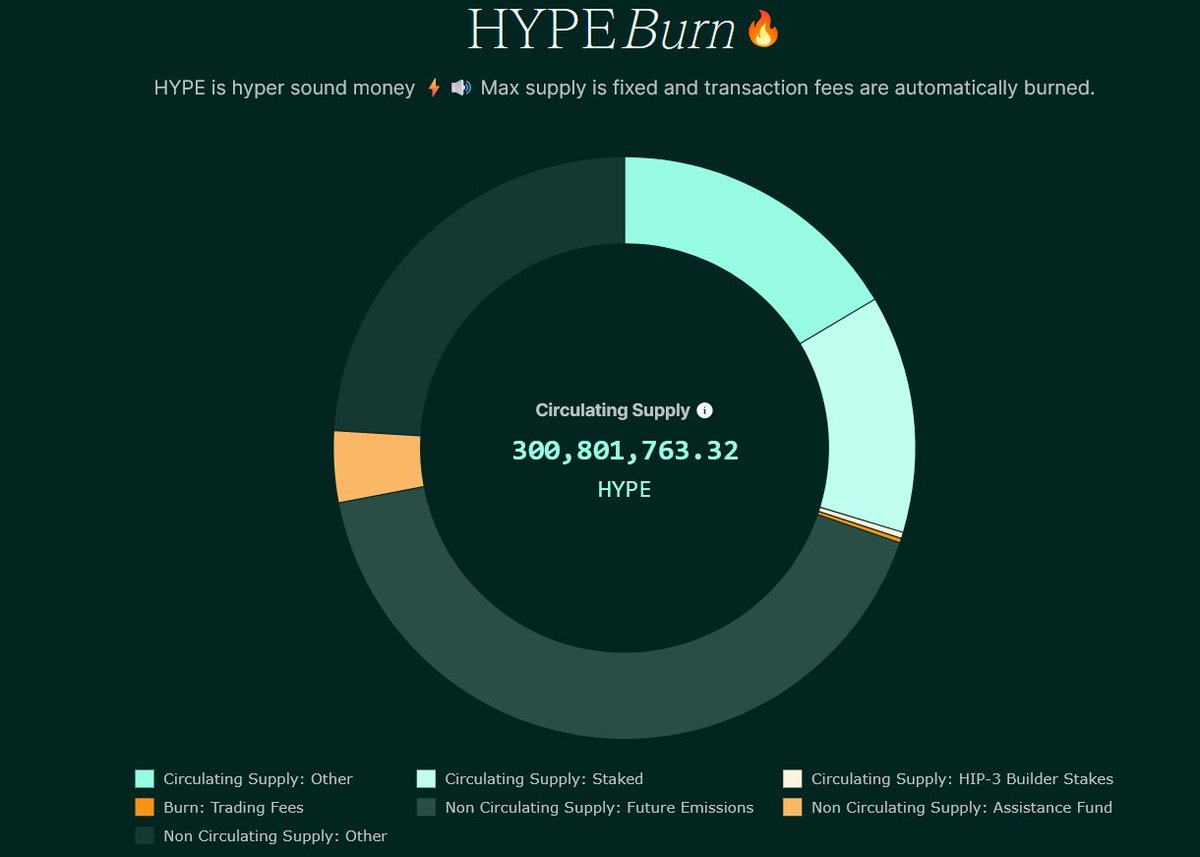Click the speaker icon in subtitle
The height and width of the screenshot is (857, 1200).
461,88
